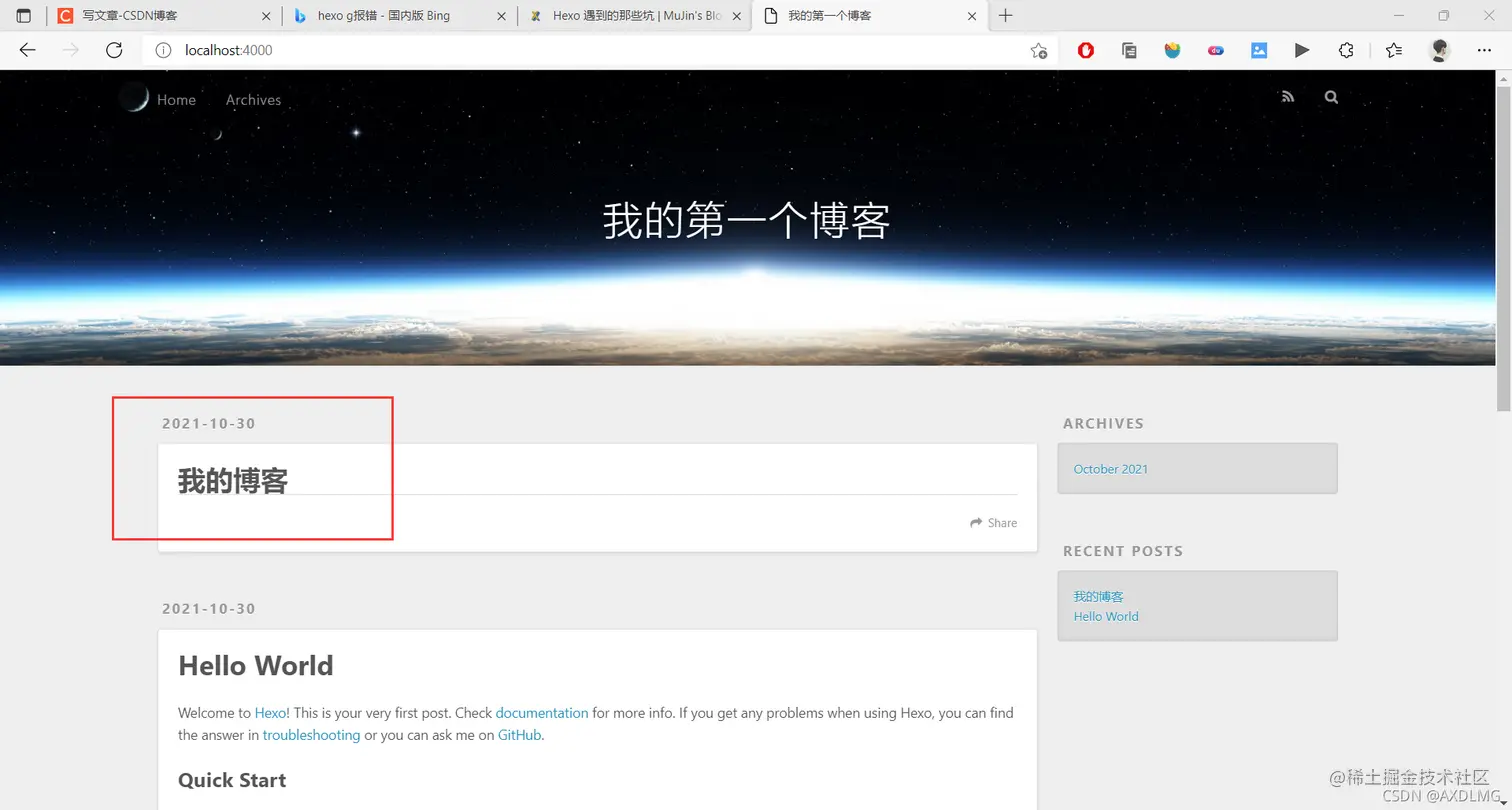Open the vertical tabs pane icon
1512x810 pixels.
pyautogui.click(x=24, y=16)
